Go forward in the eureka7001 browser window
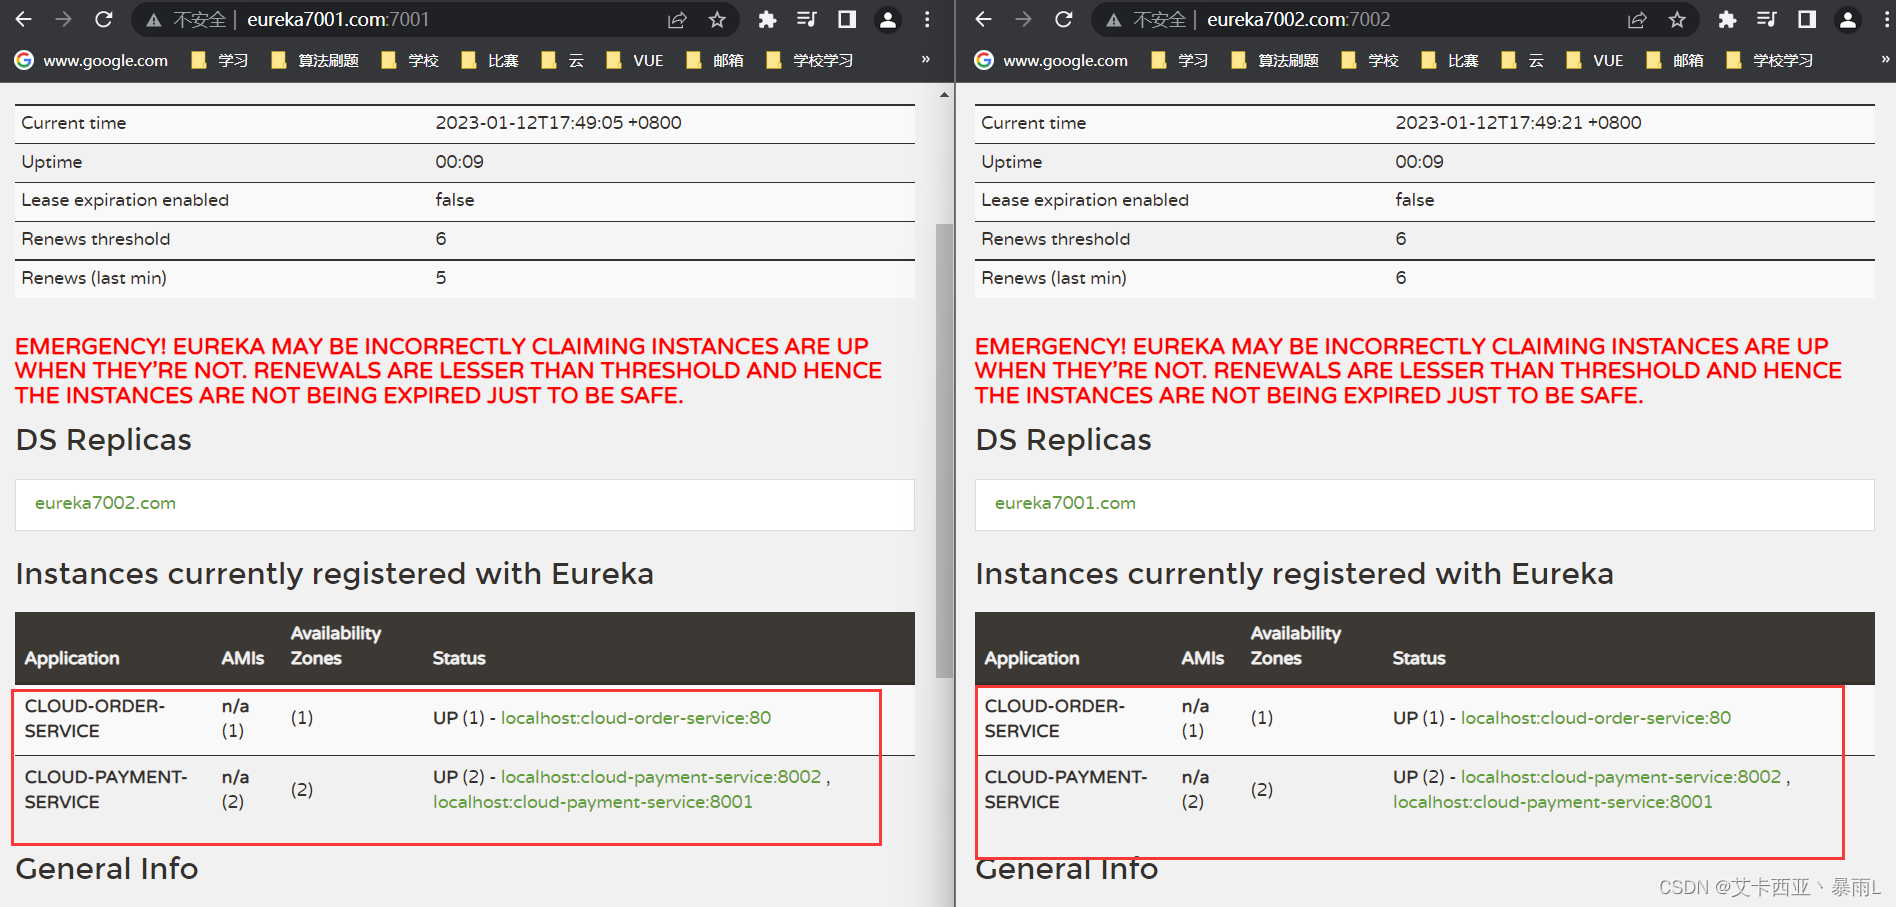Screen dimensions: 1896x907 [64, 19]
